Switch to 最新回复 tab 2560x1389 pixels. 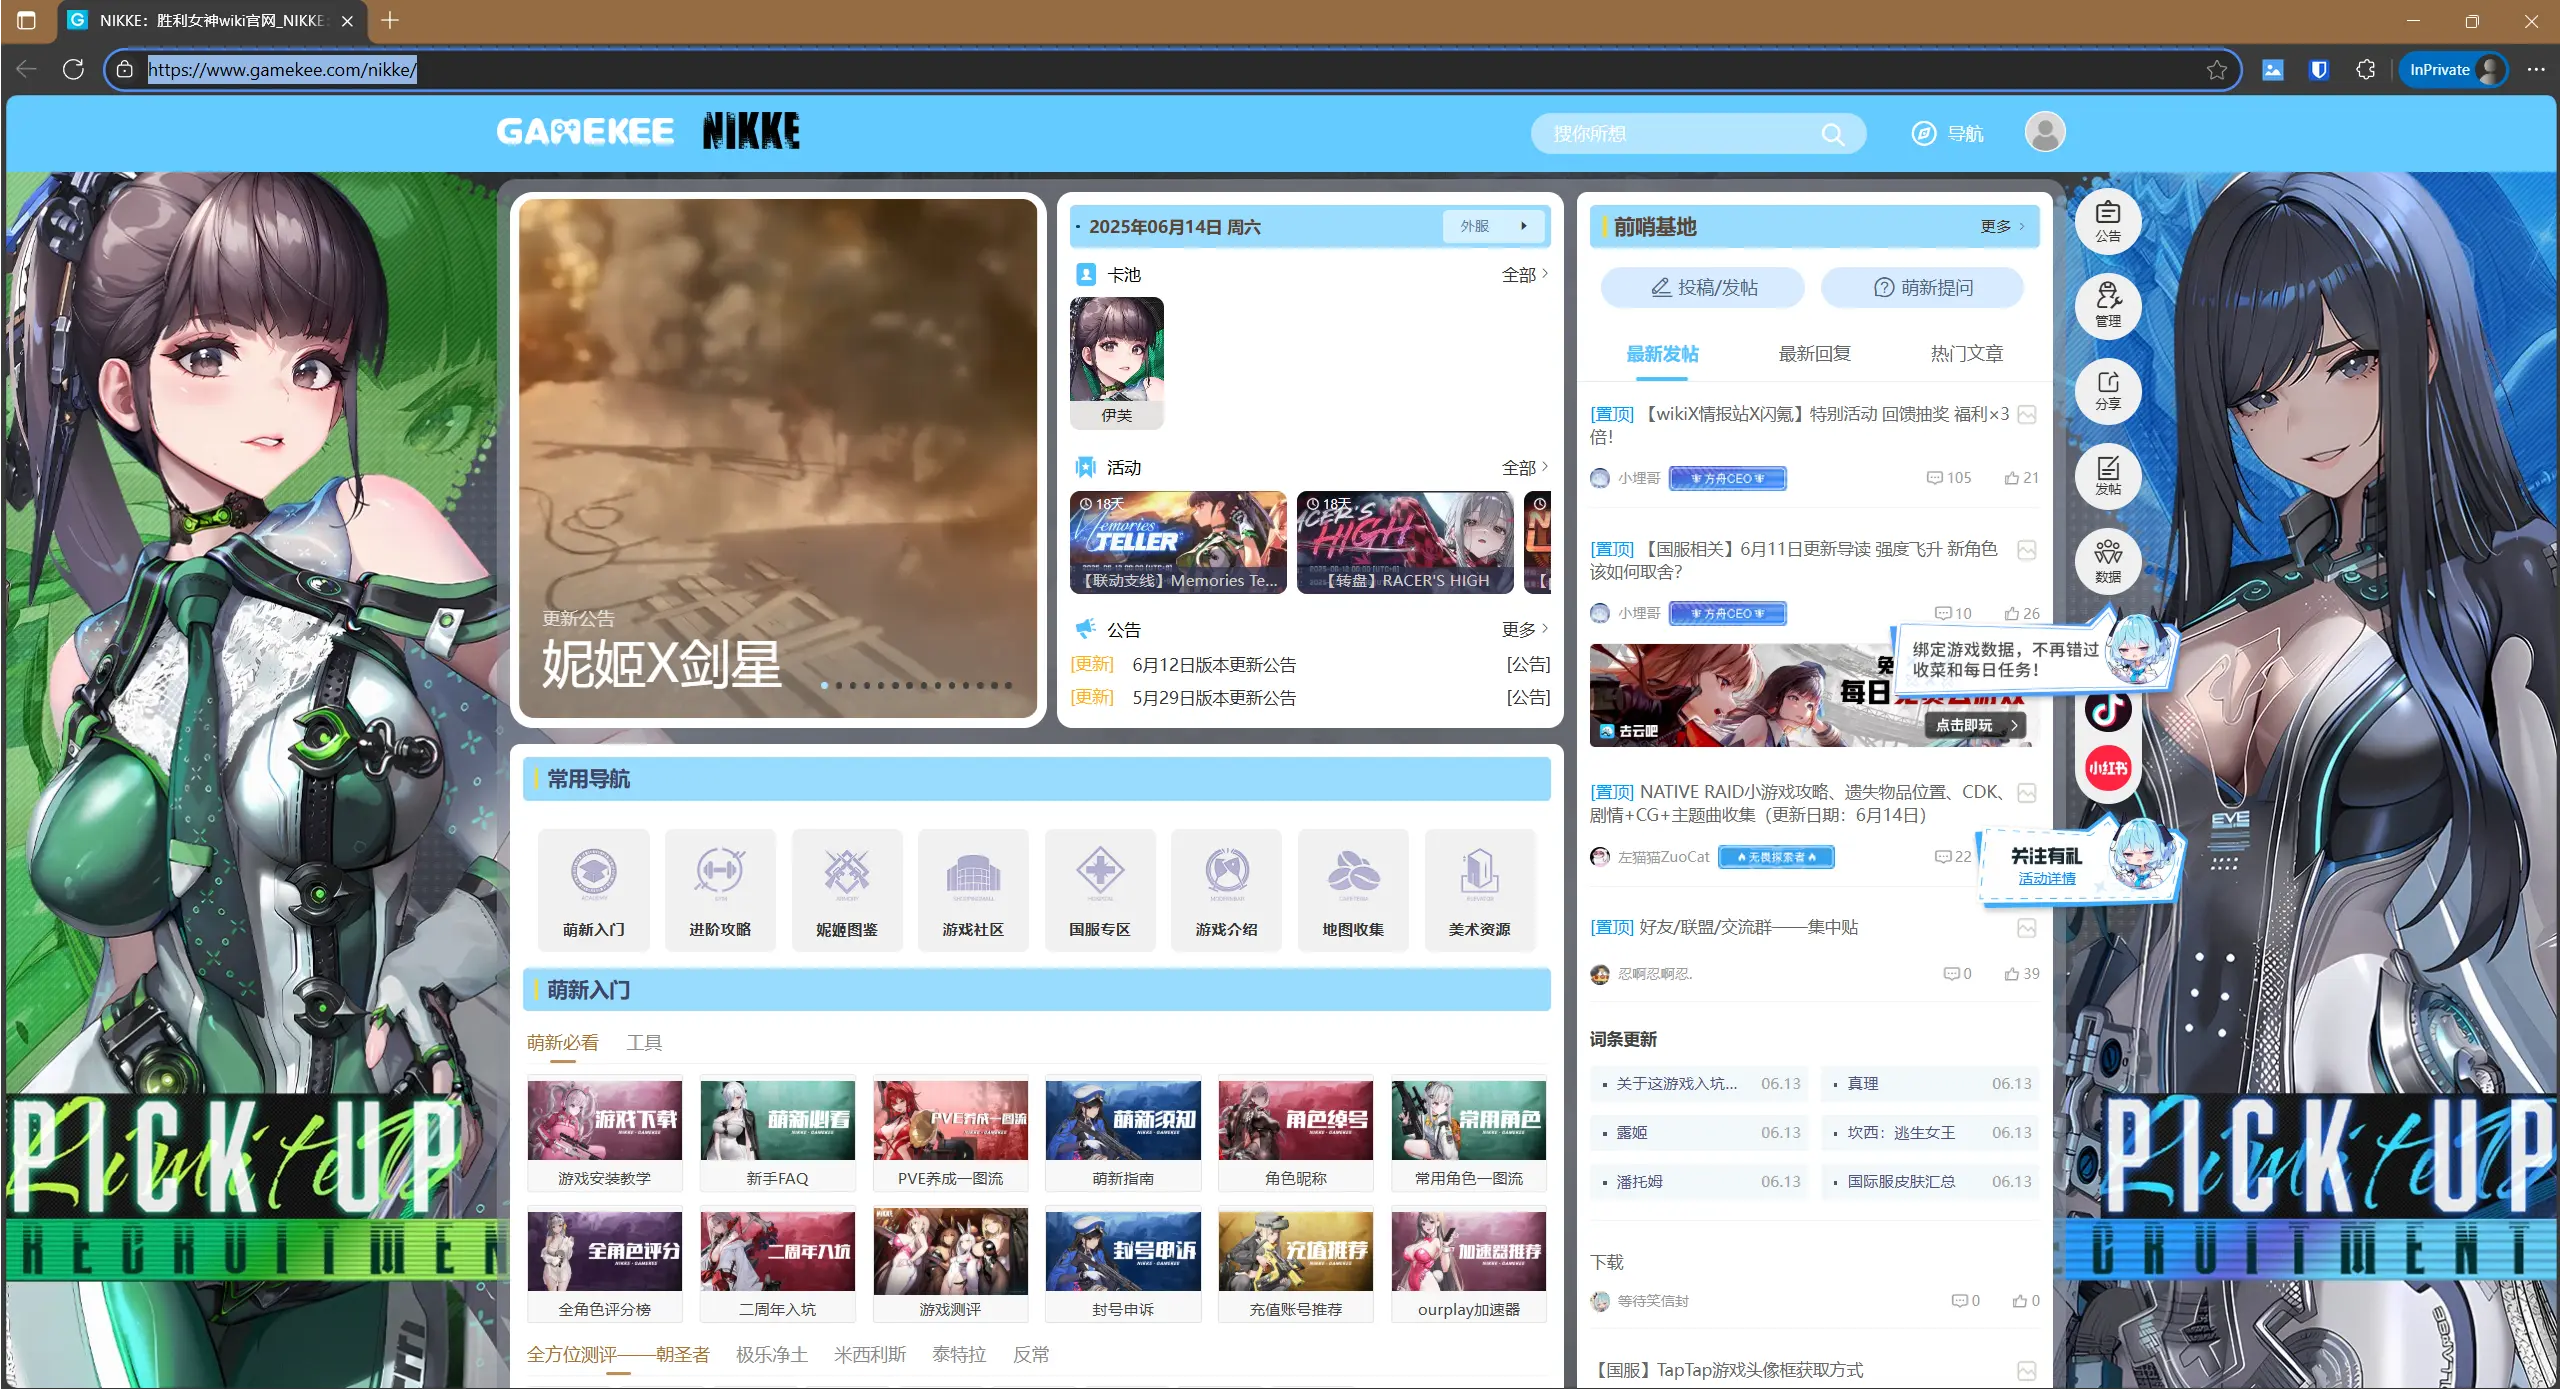(x=1814, y=354)
